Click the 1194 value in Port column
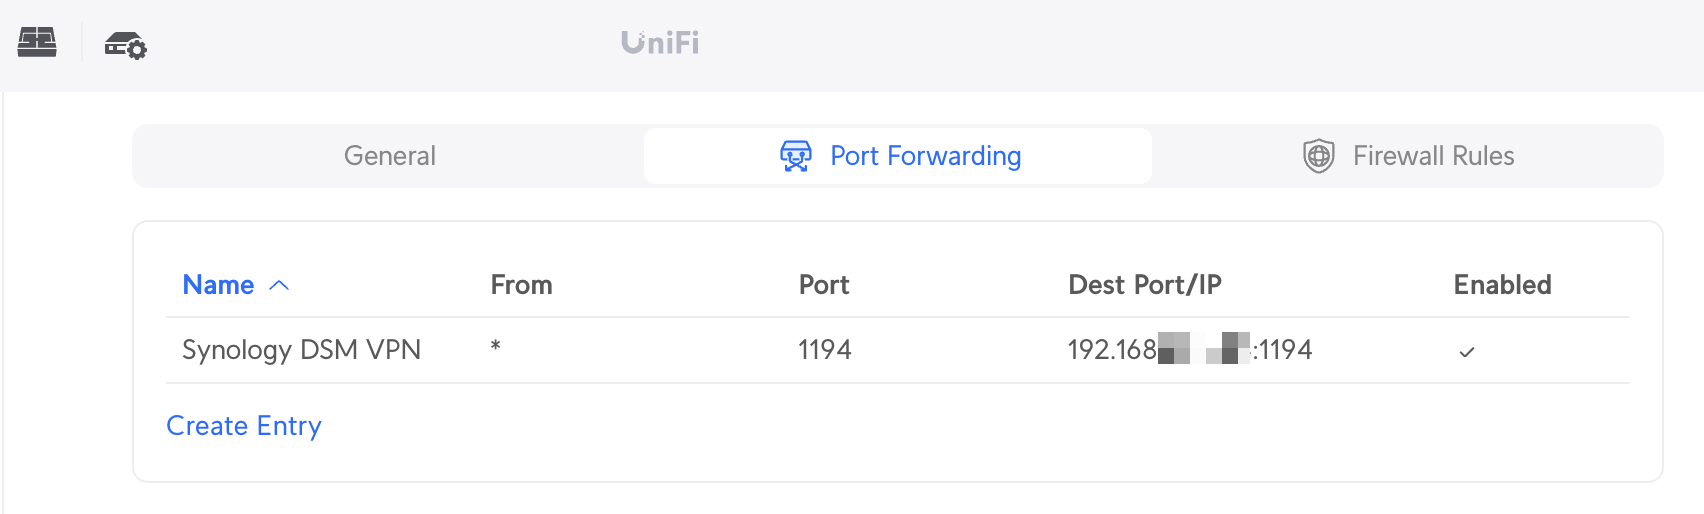 coord(824,350)
